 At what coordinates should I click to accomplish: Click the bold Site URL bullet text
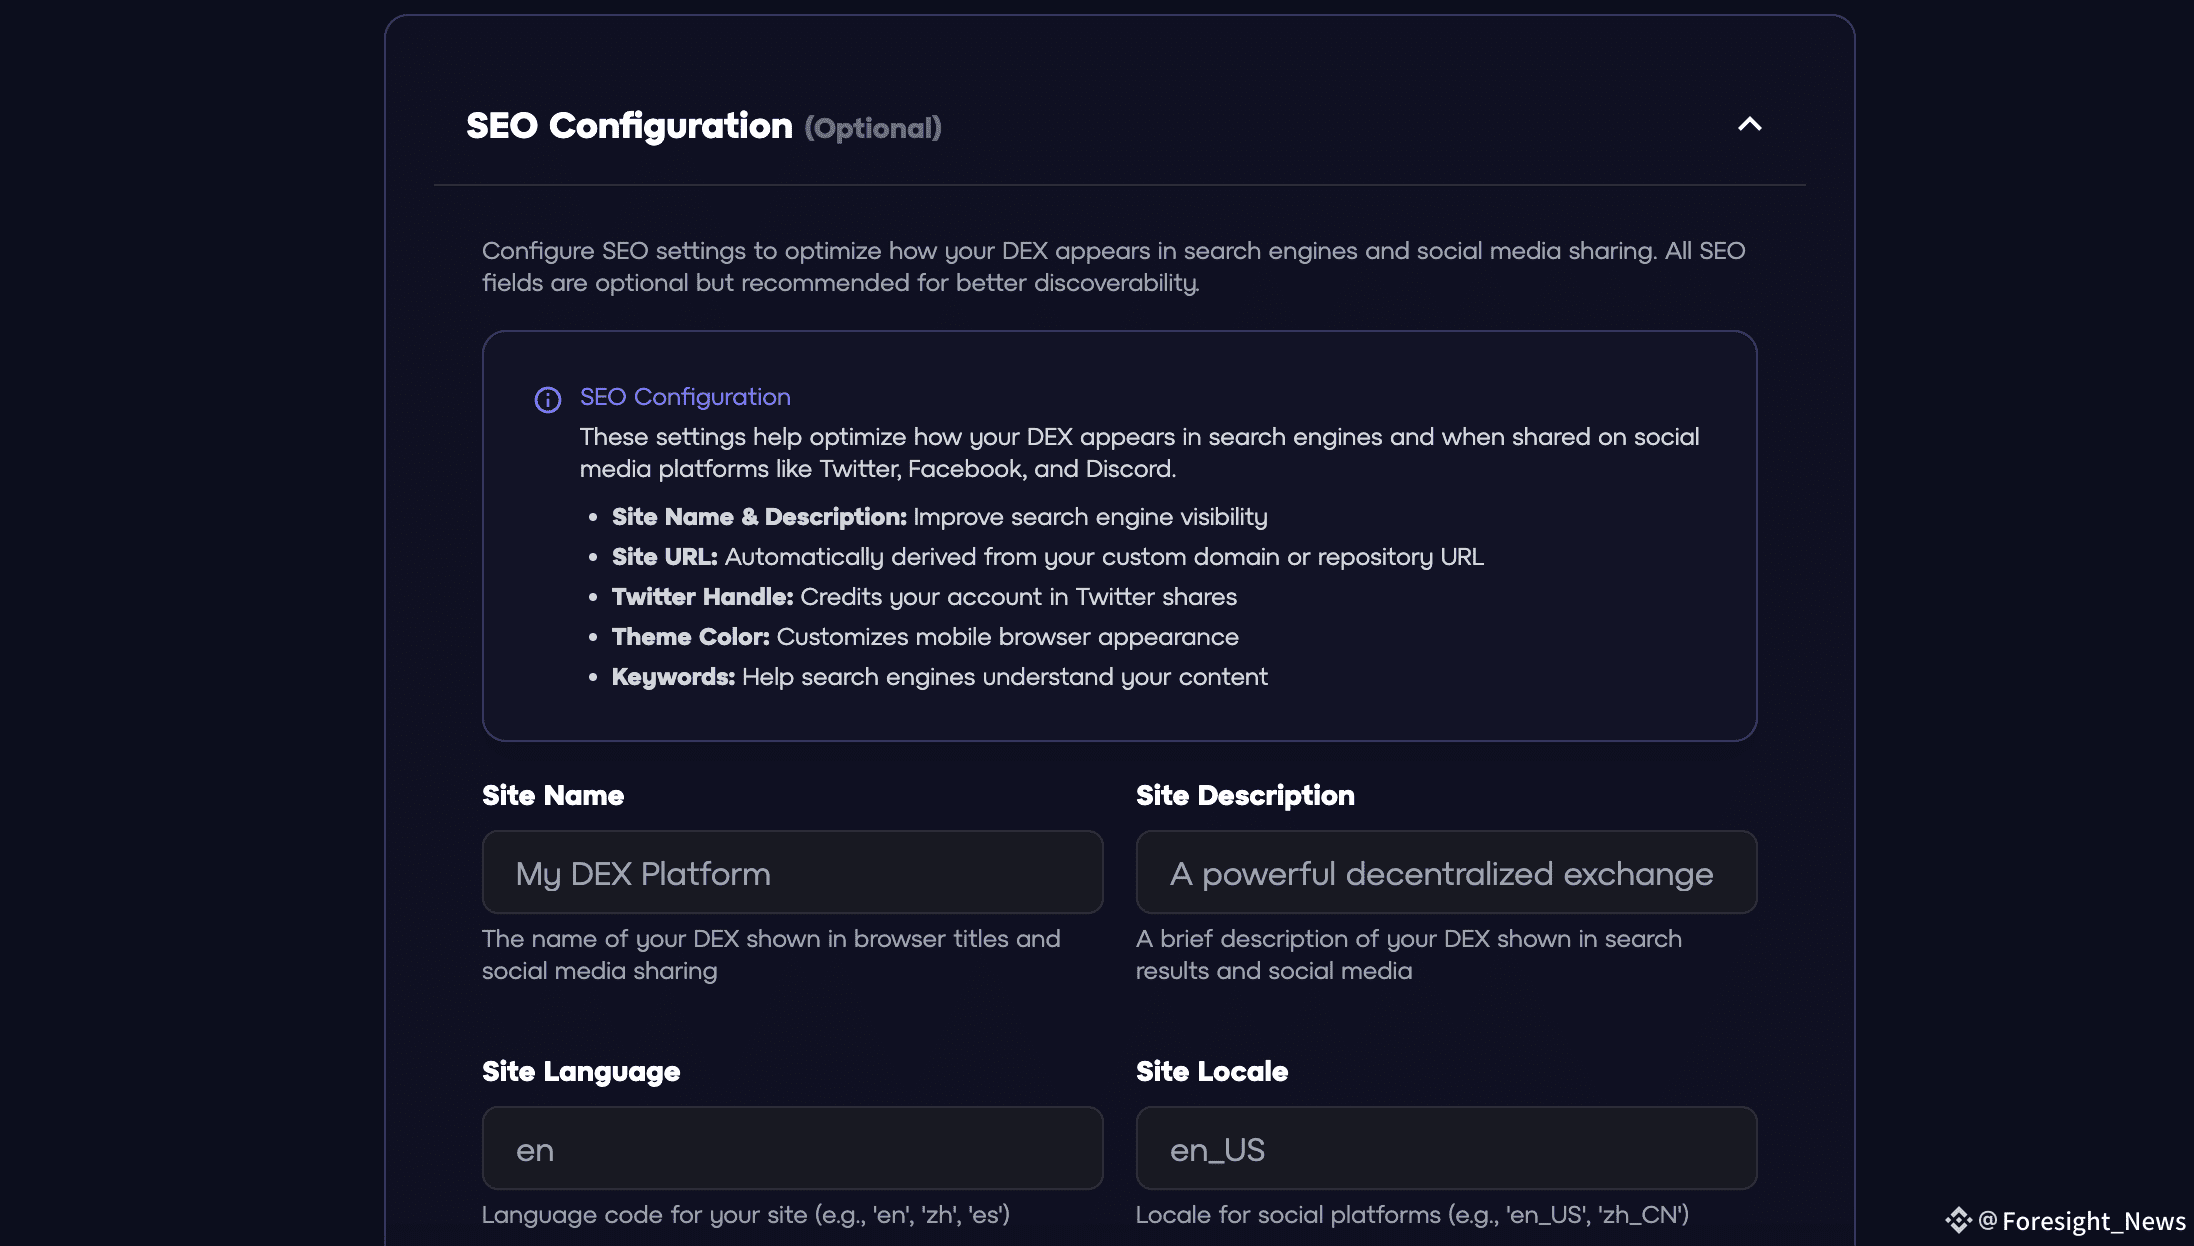[664, 557]
